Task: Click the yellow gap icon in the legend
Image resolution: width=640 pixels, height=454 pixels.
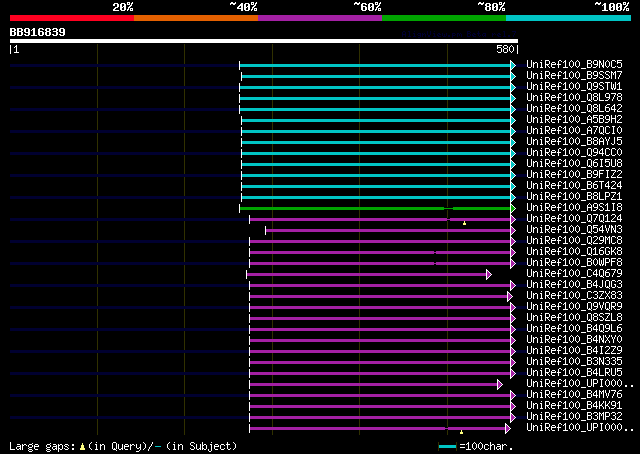Action: [82, 447]
